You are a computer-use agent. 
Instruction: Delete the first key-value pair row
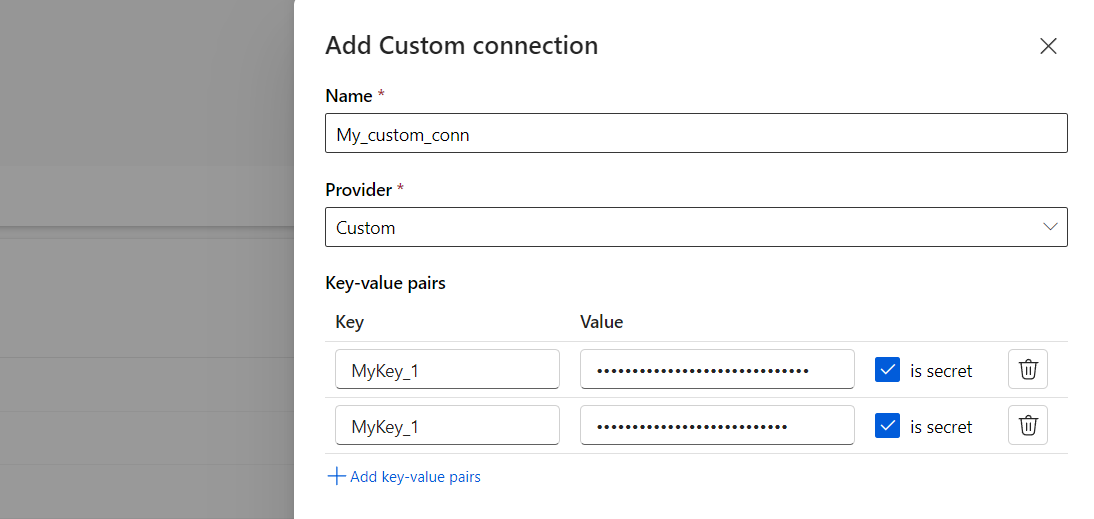tap(1027, 370)
